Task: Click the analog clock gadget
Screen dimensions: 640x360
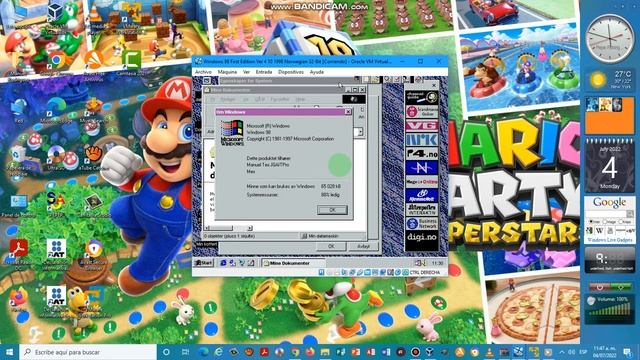Action: point(610,38)
